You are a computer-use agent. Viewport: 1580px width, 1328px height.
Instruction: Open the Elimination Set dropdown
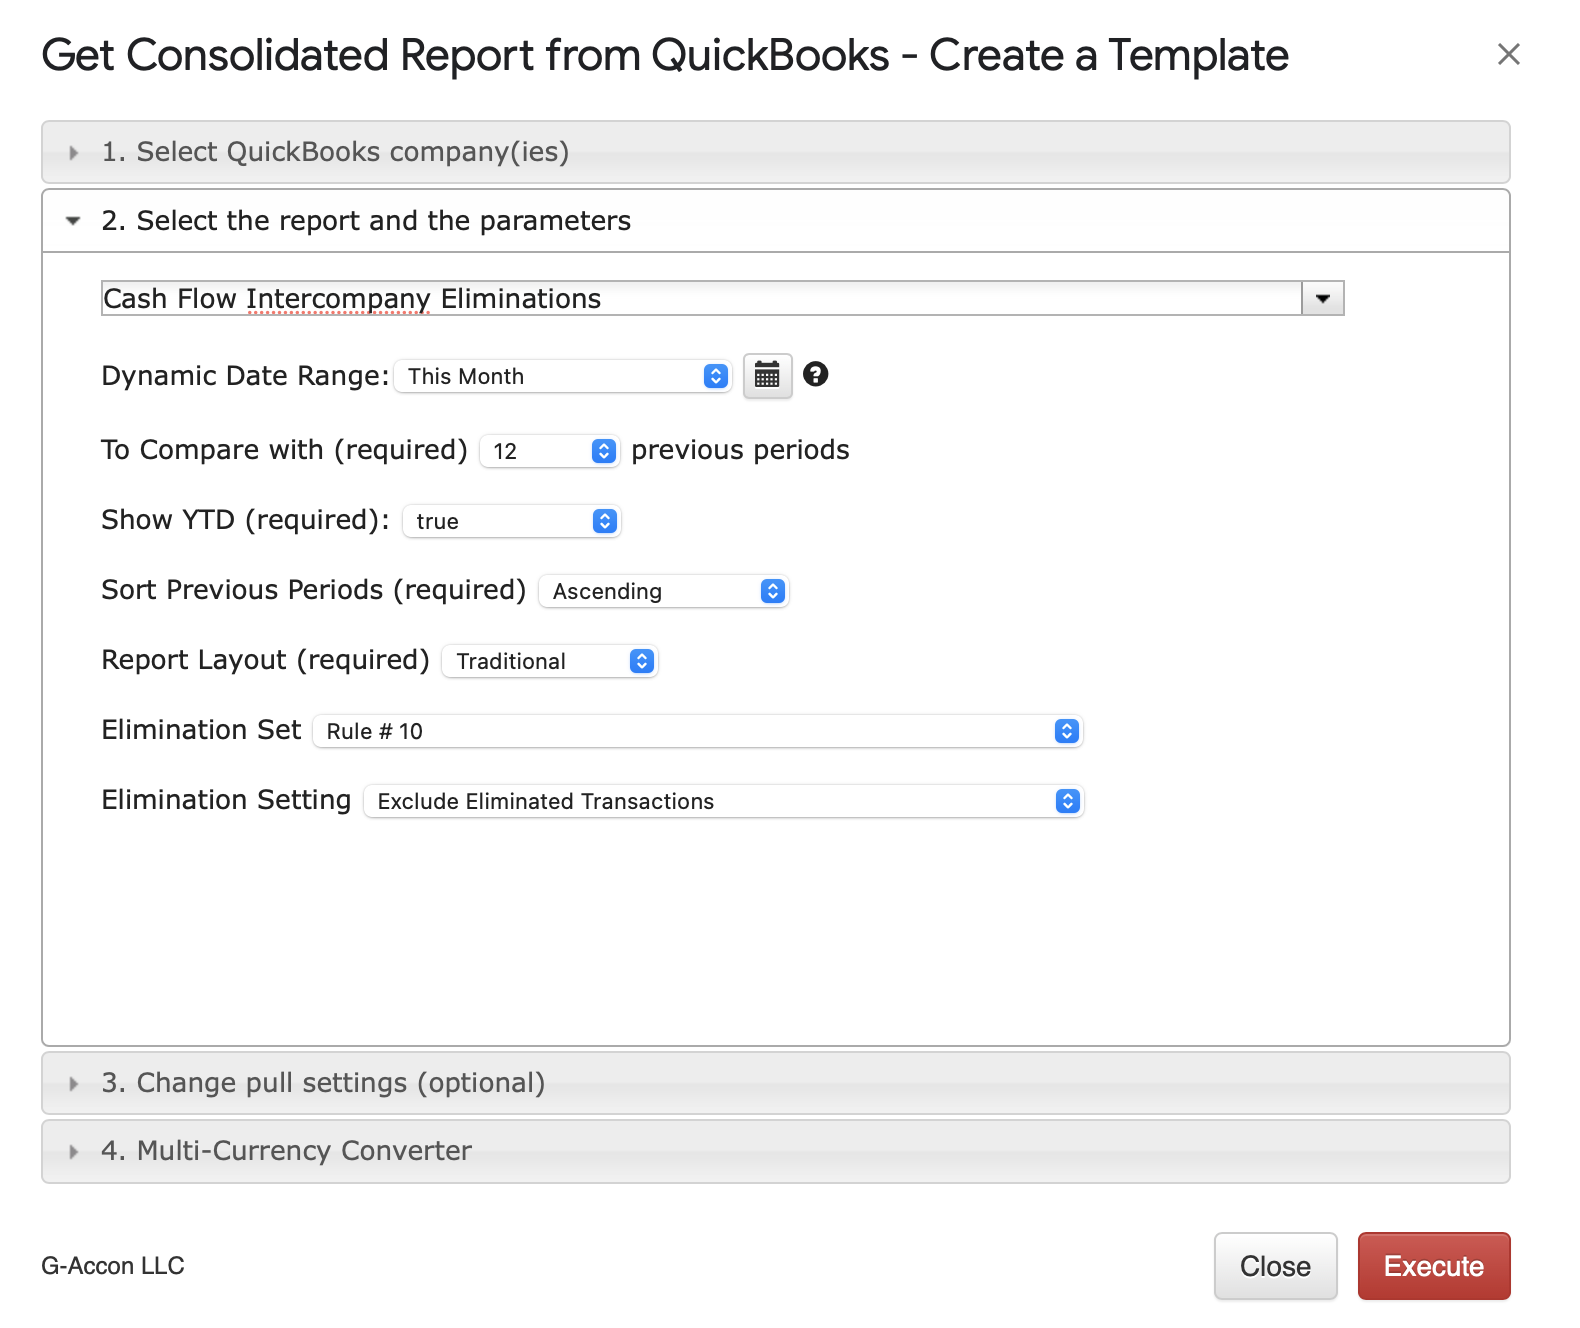click(698, 731)
